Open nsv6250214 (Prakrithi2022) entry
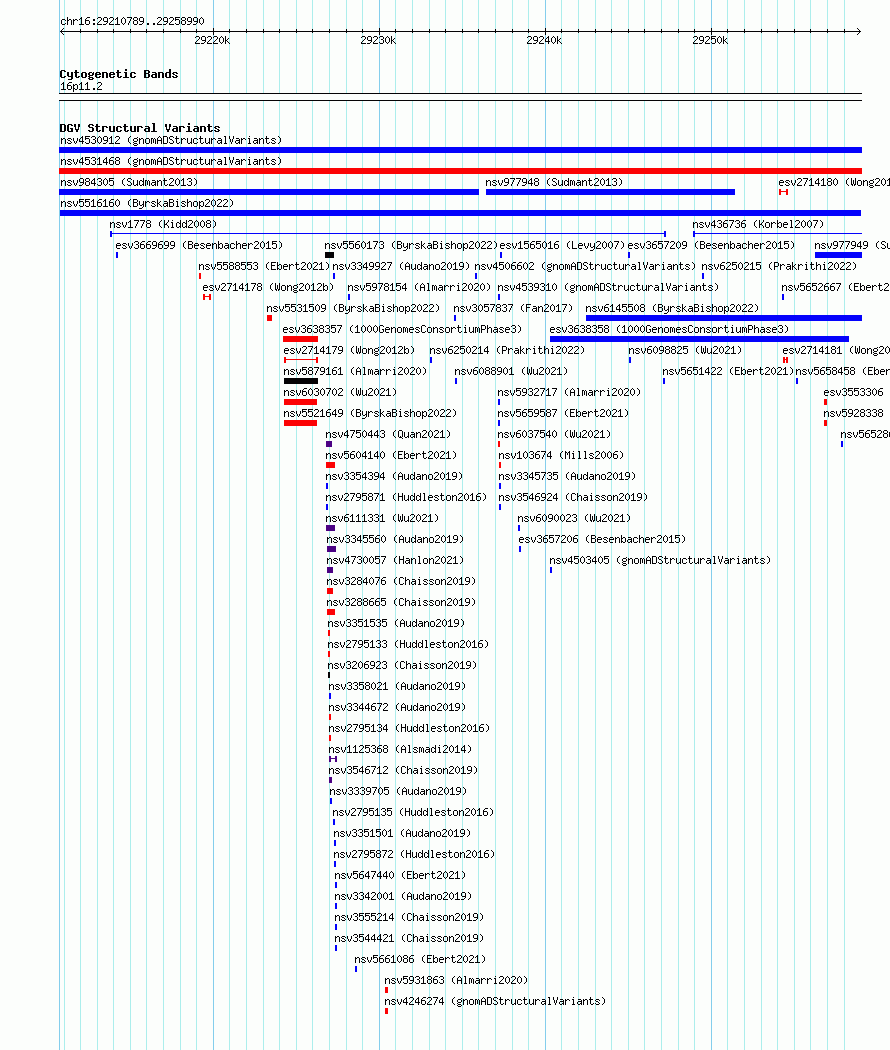 coord(507,350)
